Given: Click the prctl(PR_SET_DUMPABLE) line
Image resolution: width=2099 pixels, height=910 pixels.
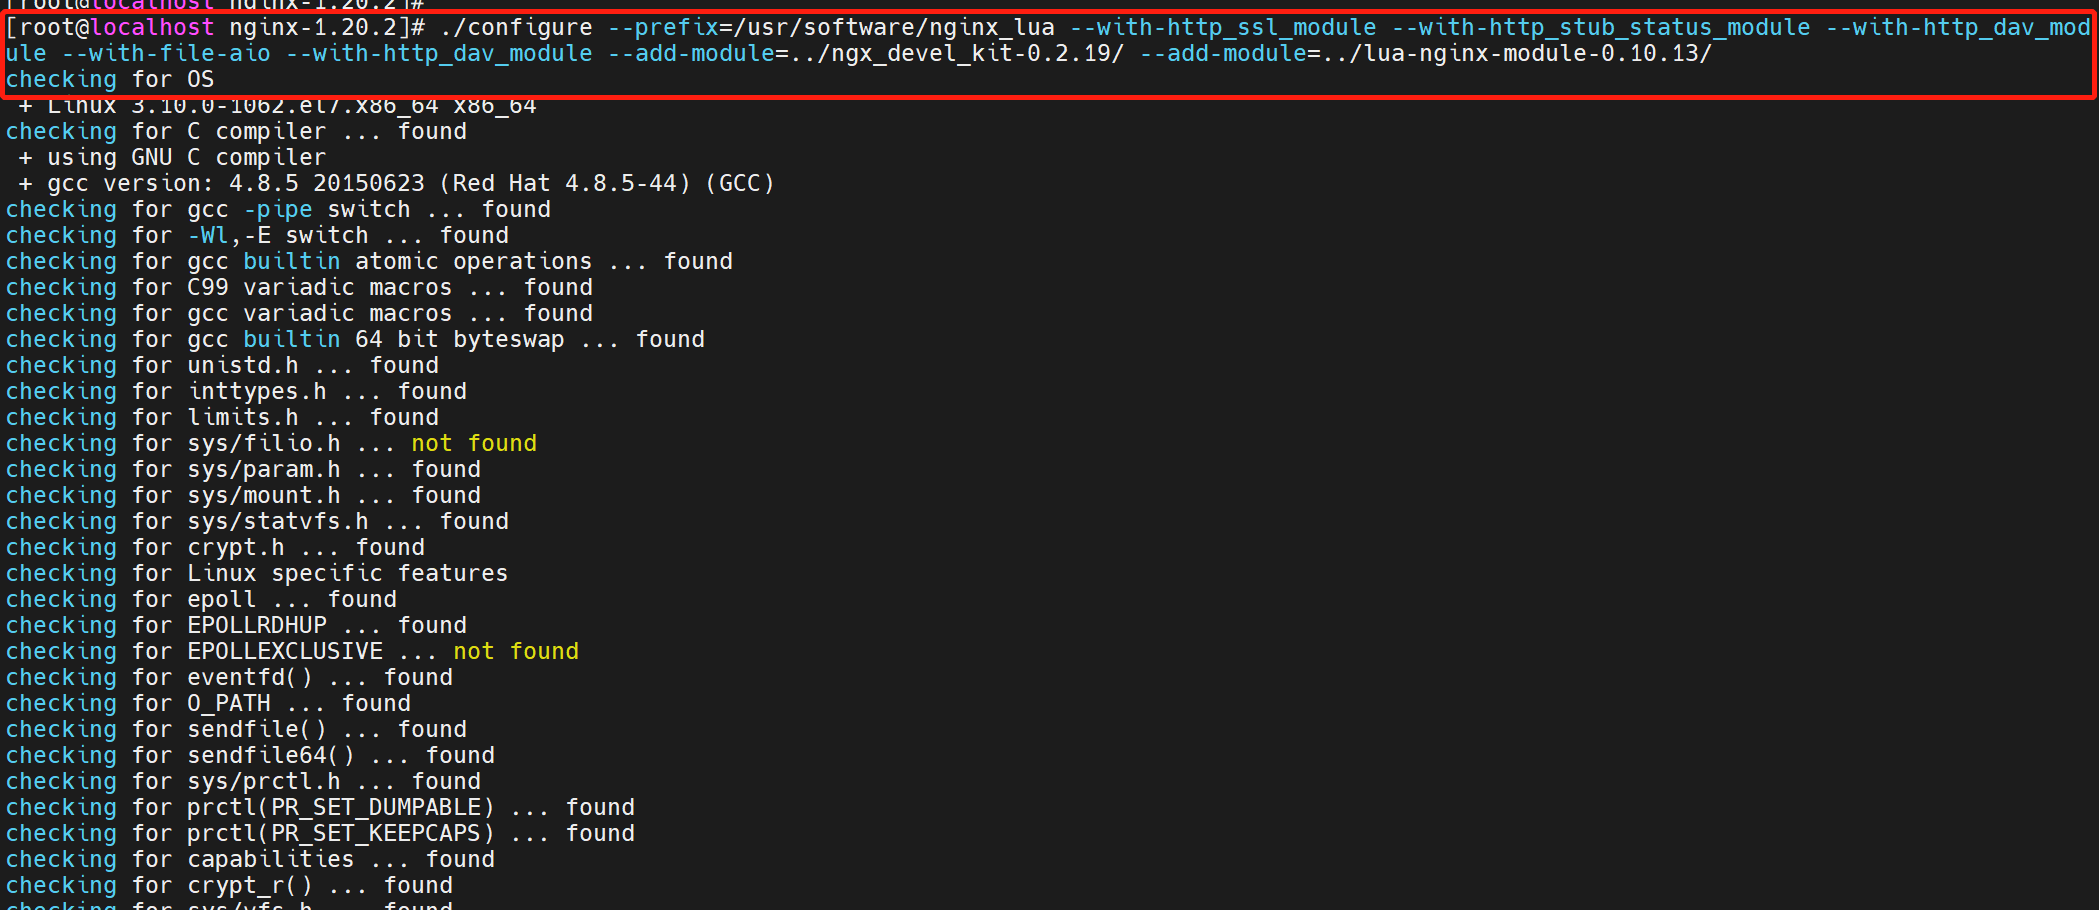Looking at the screenshot, I should [320, 808].
